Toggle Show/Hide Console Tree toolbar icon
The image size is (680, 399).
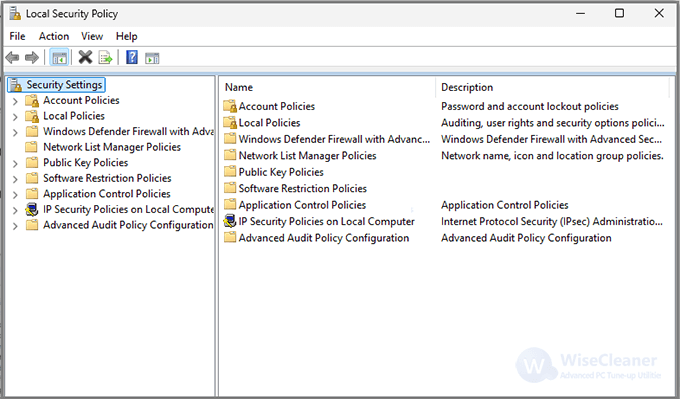tap(59, 57)
